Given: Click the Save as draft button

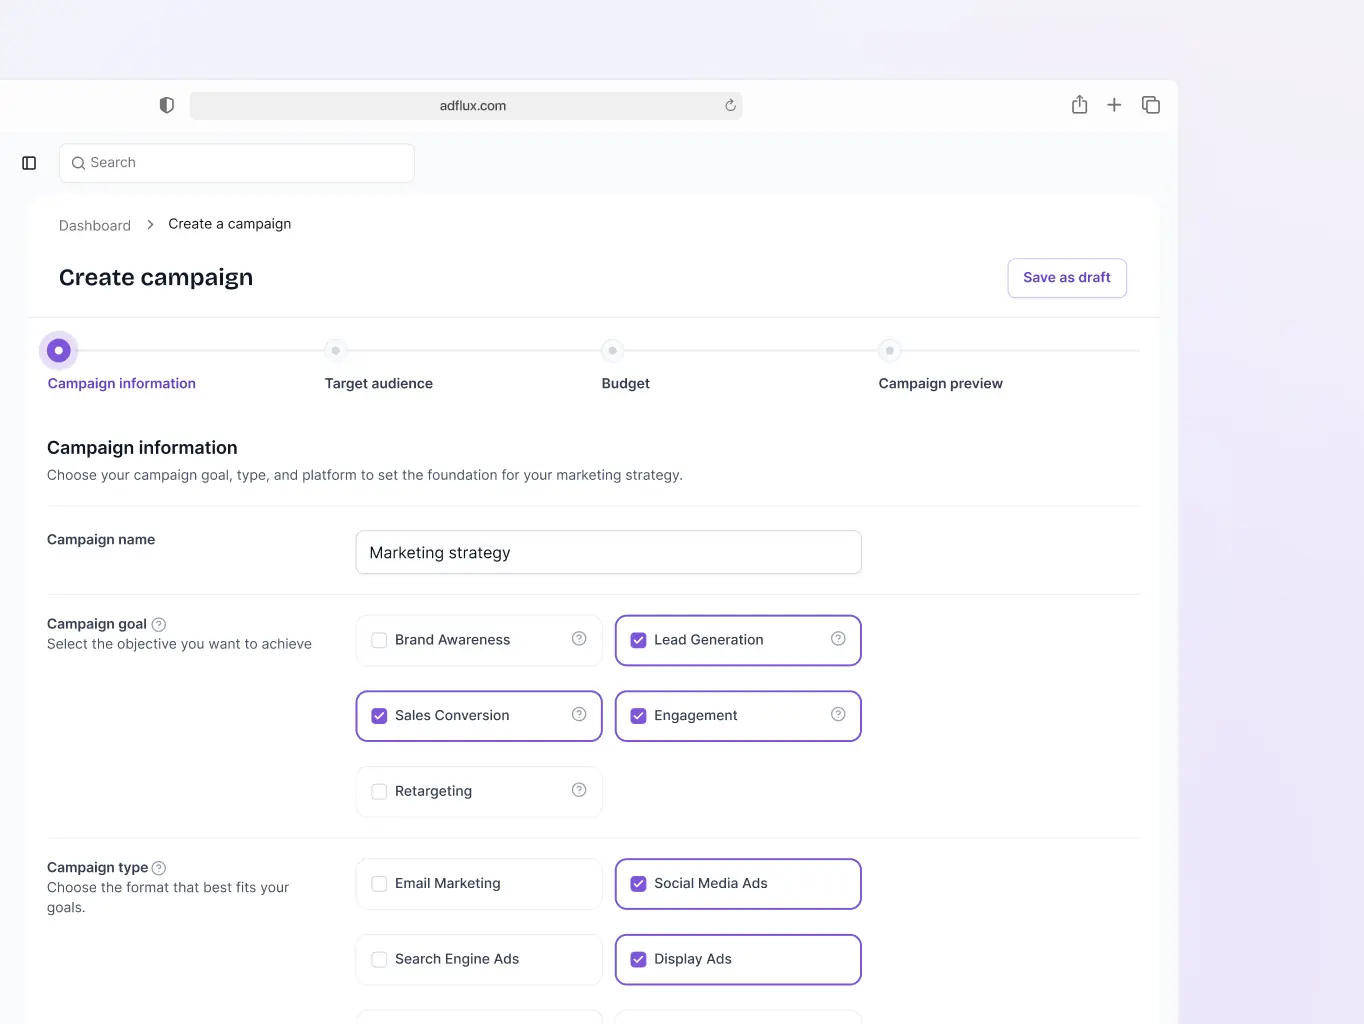Looking at the screenshot, I should (1066, 278).
